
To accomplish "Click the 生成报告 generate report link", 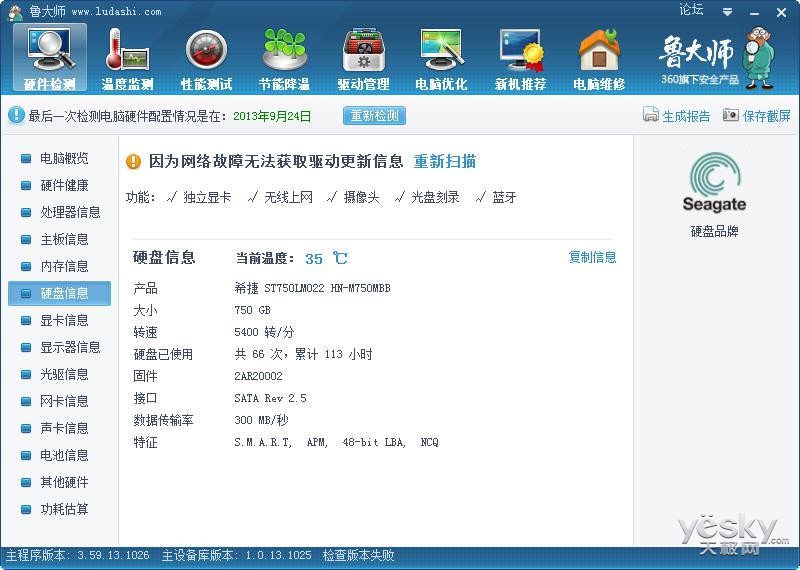I will (x=686, y=116).
